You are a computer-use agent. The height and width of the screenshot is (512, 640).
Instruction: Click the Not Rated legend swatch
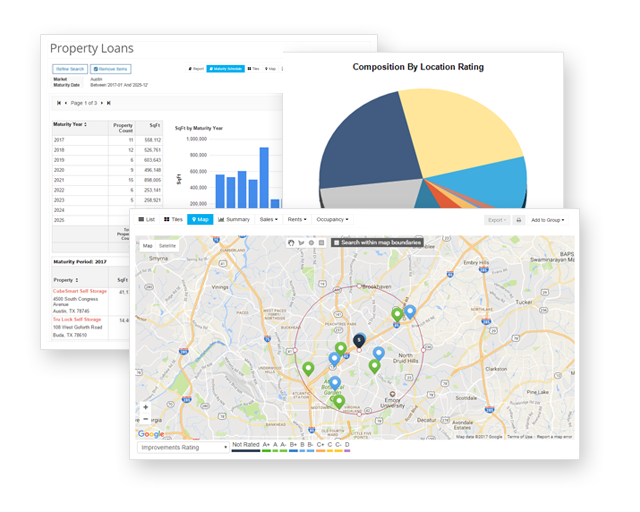click(x=245, y=450)
